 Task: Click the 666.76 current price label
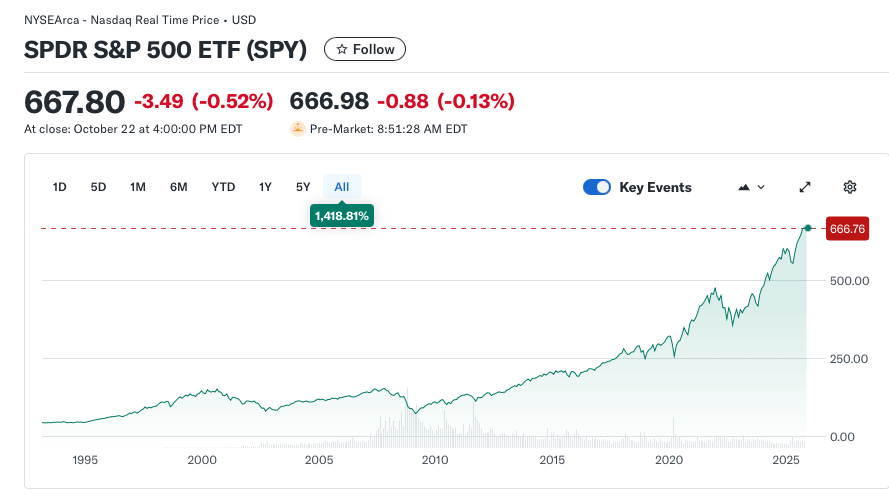[846, 229]
